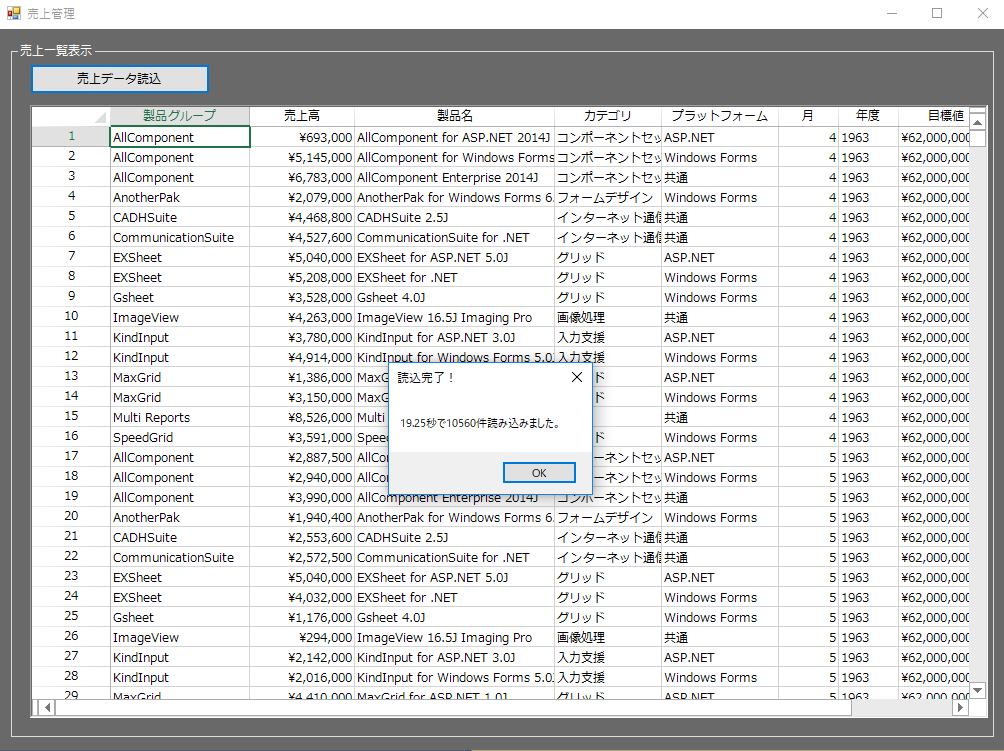Click the 製品名 column header

click(455, 116)
